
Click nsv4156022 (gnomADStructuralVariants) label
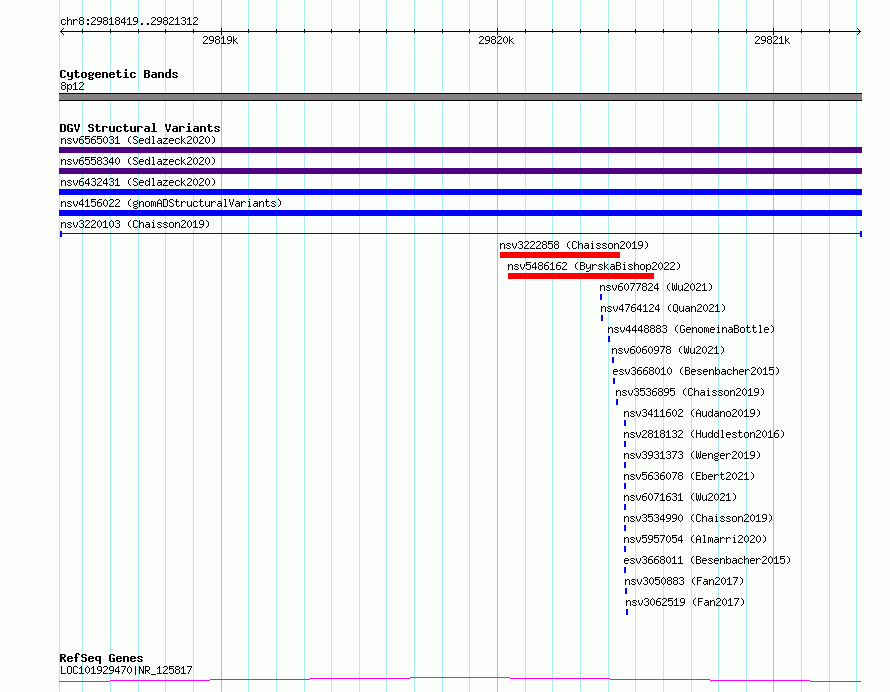(171, 203)
